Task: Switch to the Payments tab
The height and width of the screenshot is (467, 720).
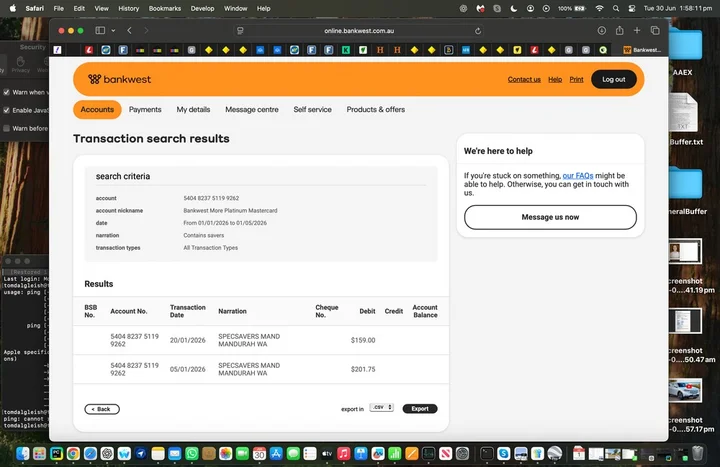Action: (145, 109)
